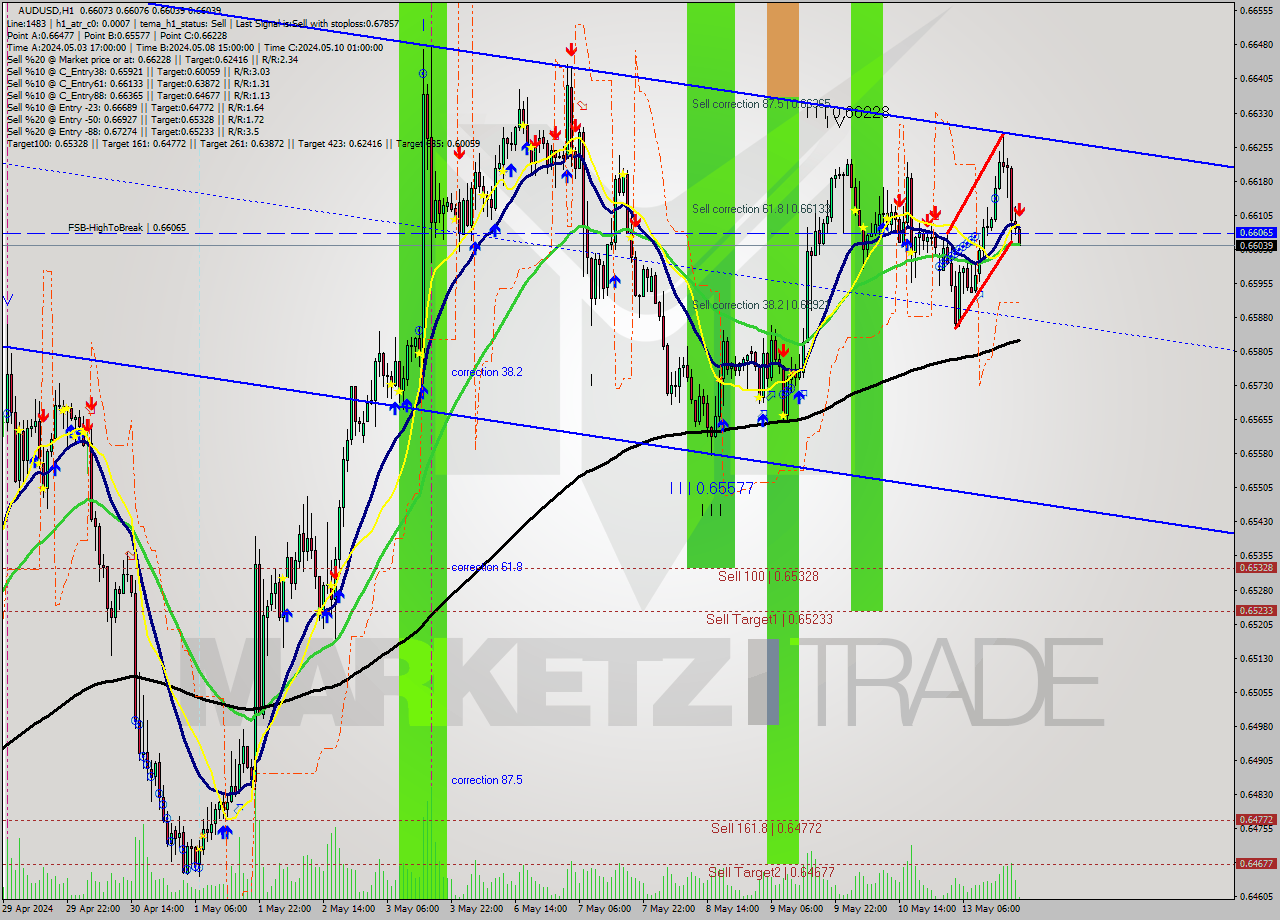Click the 0.66039 current price tag
The height and width of the screenshot is (920, 1280).
click(1256, 245)
